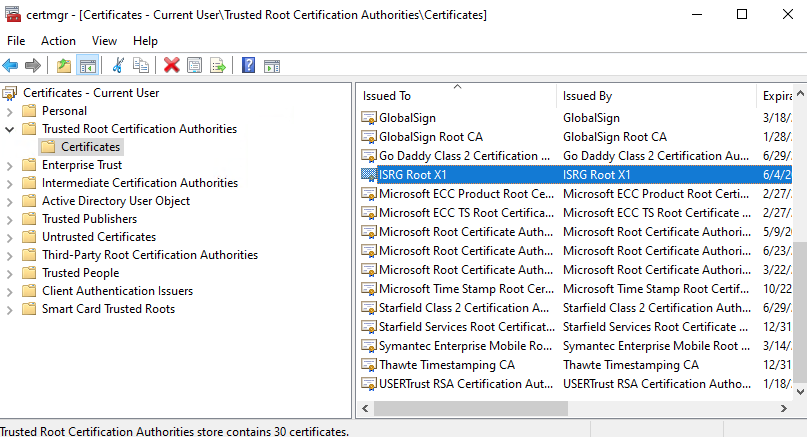Select Active Directory User Object tree item
Screen dimensions: 807x437
click(116, 201)
